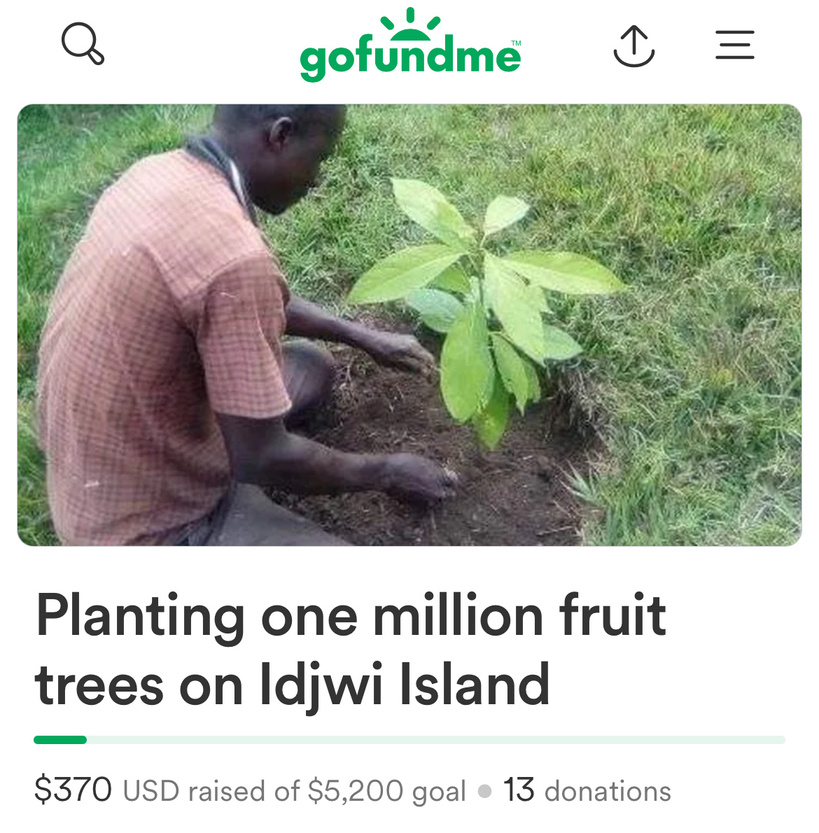The width and height of the screenshot is (819, 833).
Task: Go to the GoFundMe home logo
Action: (410, 58)
